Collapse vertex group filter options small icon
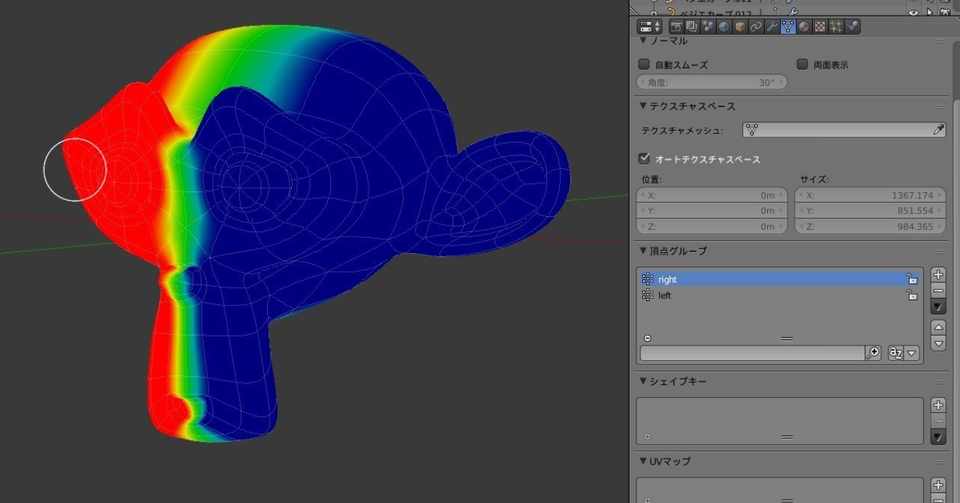The width and height of the screenshot is (960, 503). coord(648,338)
